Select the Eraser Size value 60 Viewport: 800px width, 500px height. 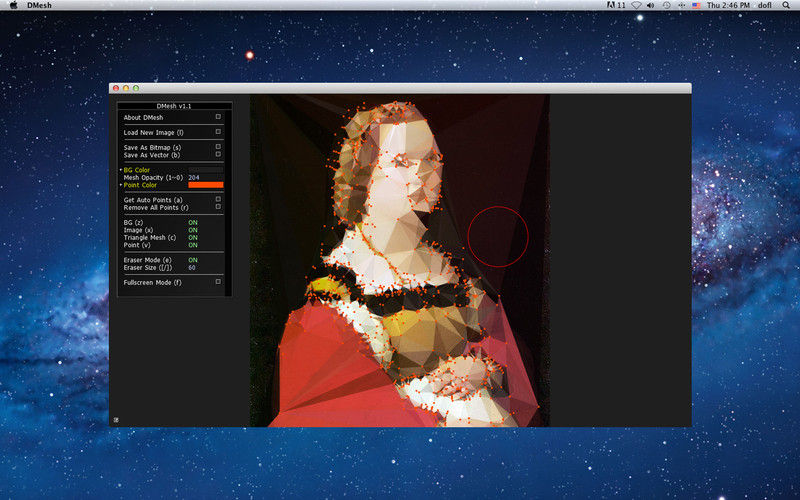click(x=192, y=267)
